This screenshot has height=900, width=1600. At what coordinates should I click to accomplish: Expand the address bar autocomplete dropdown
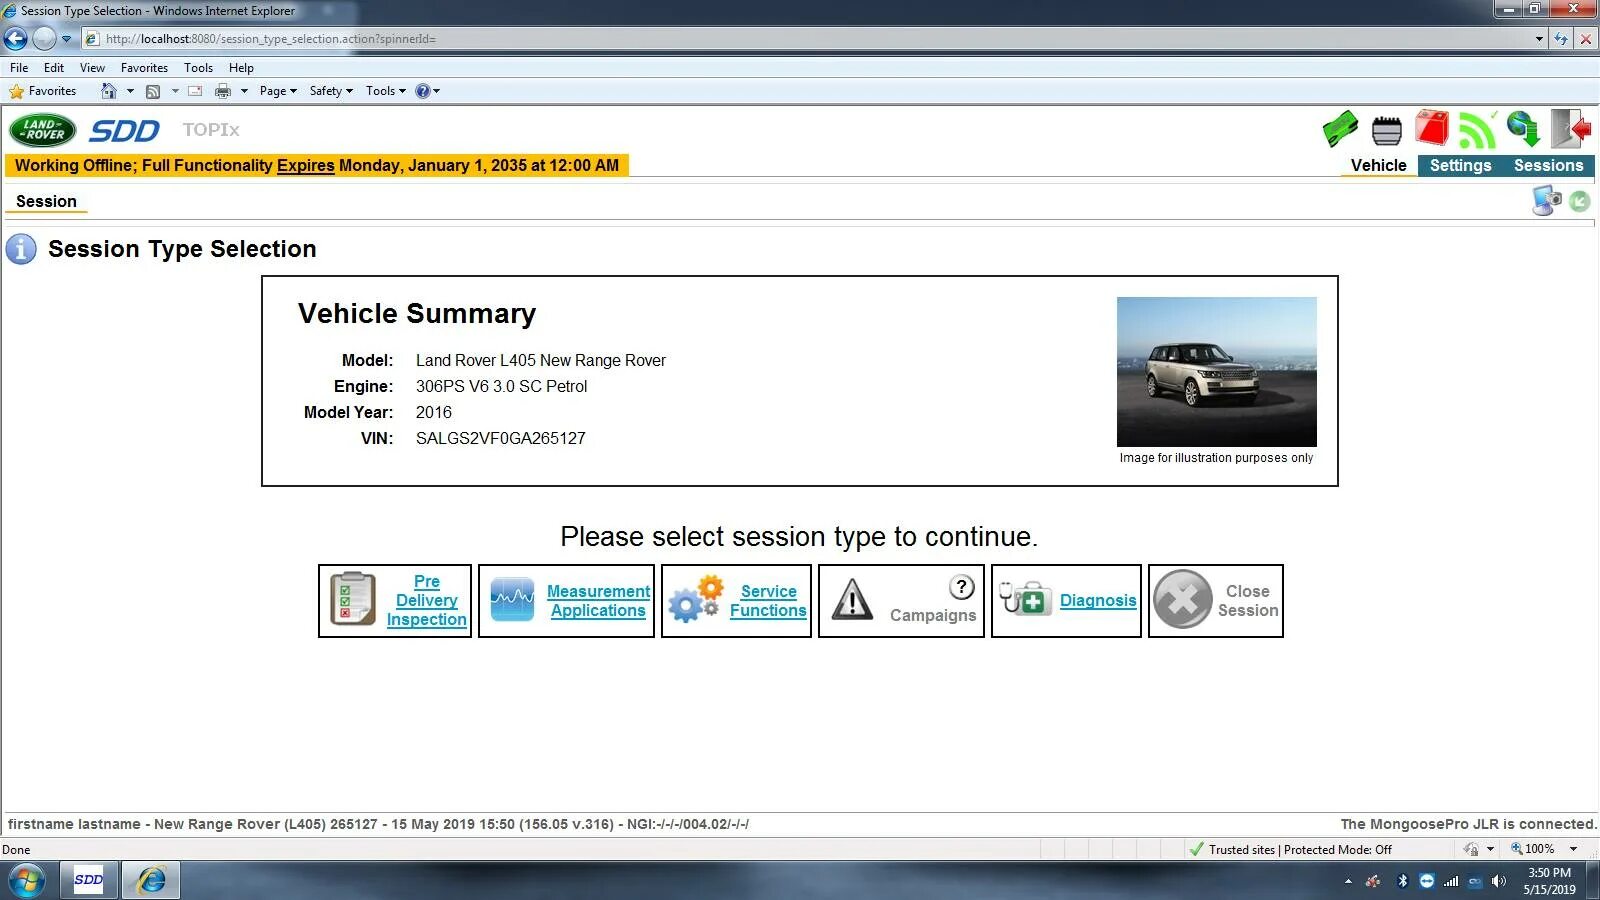click(1539, 39)
